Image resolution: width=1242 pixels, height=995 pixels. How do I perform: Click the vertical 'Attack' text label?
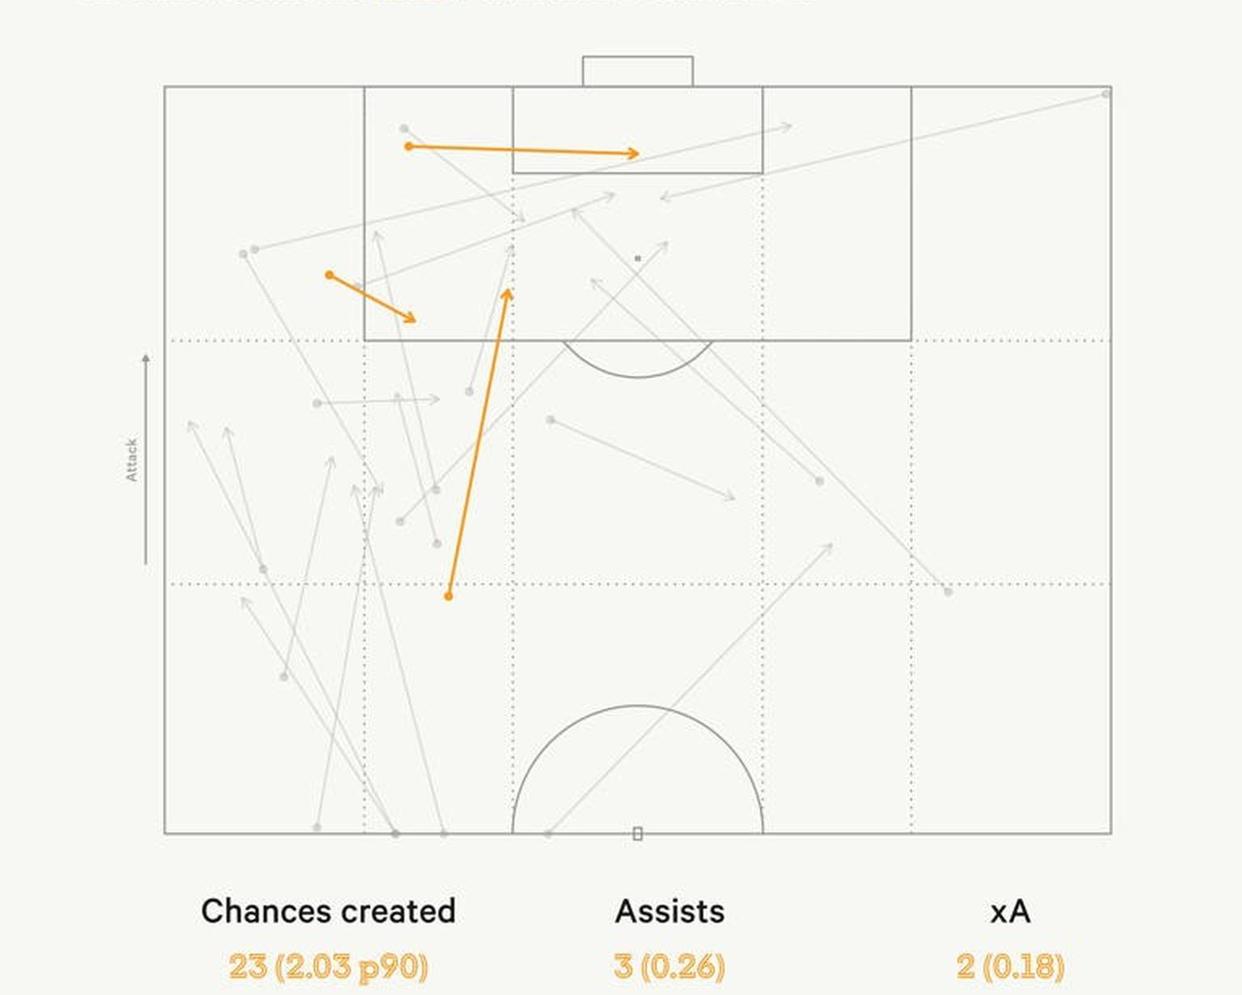pyautogui.click(x=131, y=460)
